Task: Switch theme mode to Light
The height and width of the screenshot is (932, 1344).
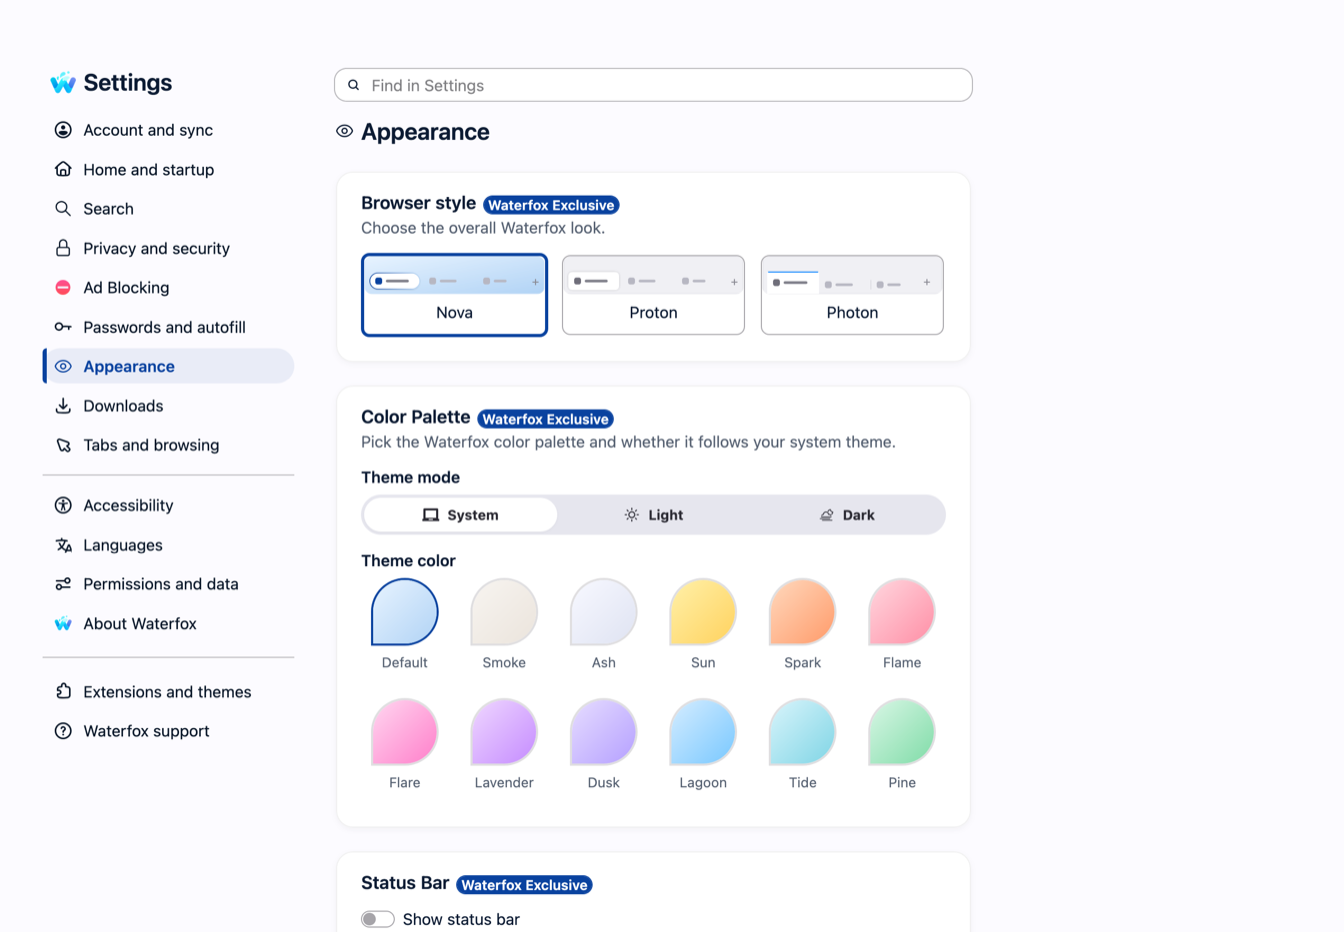Action: (x=653, y=515)
